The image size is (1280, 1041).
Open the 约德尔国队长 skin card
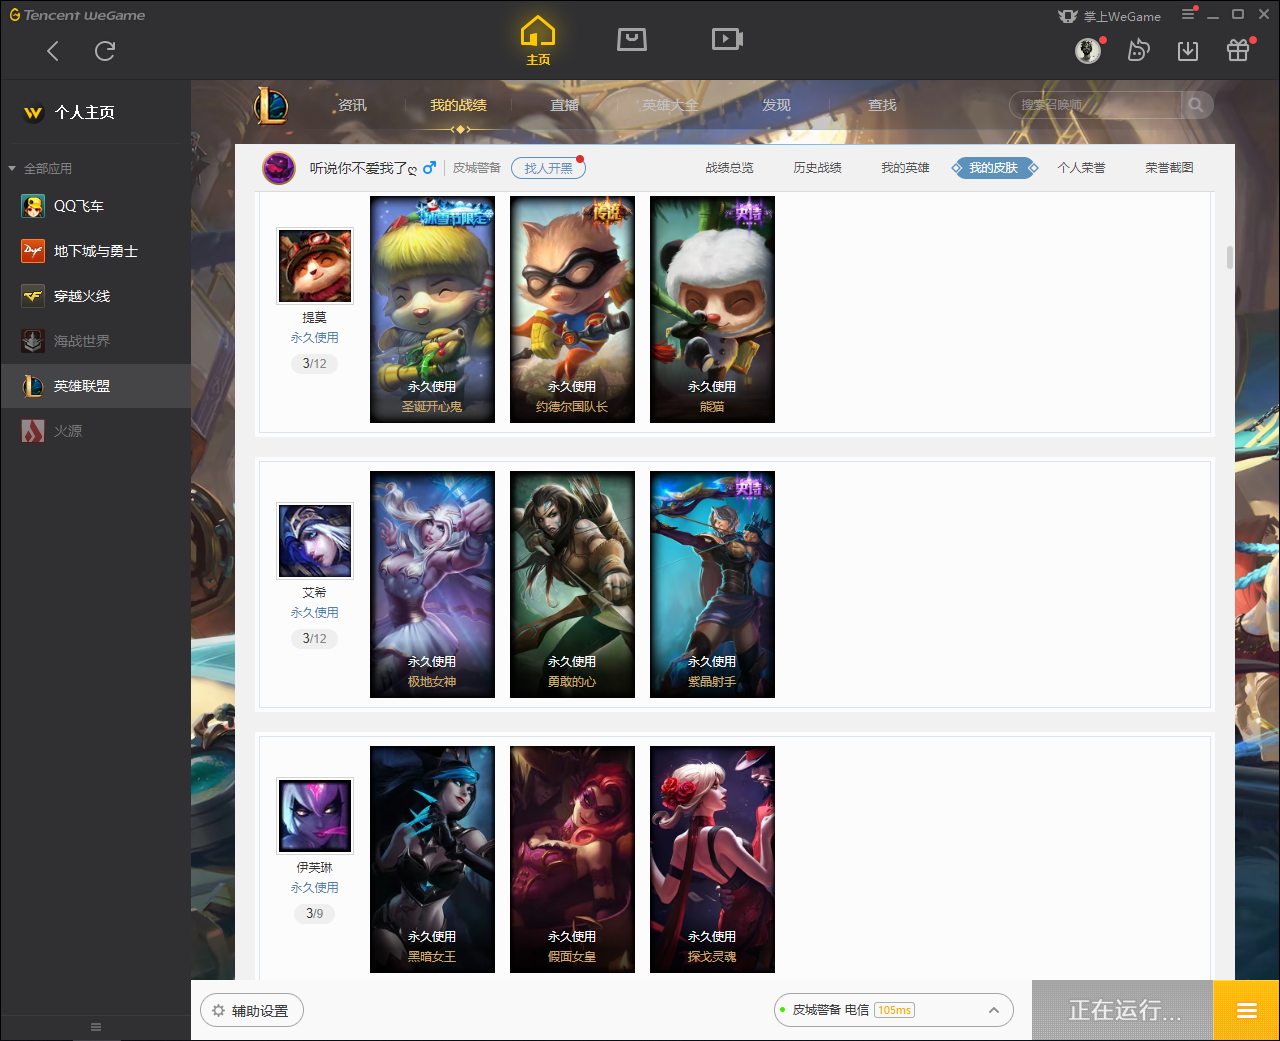tap(572, 309)
